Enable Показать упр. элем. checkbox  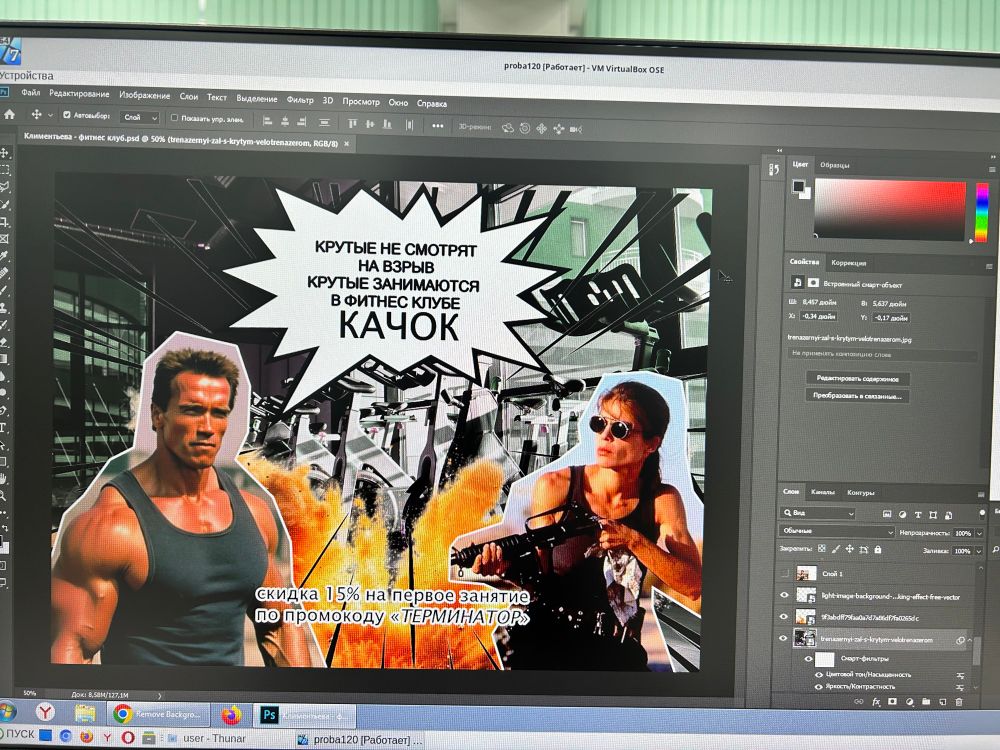coord(174,117)
